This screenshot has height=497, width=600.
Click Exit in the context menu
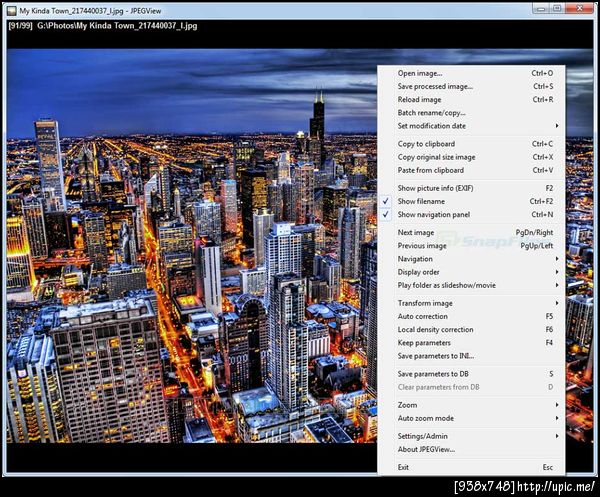(471, 467)
